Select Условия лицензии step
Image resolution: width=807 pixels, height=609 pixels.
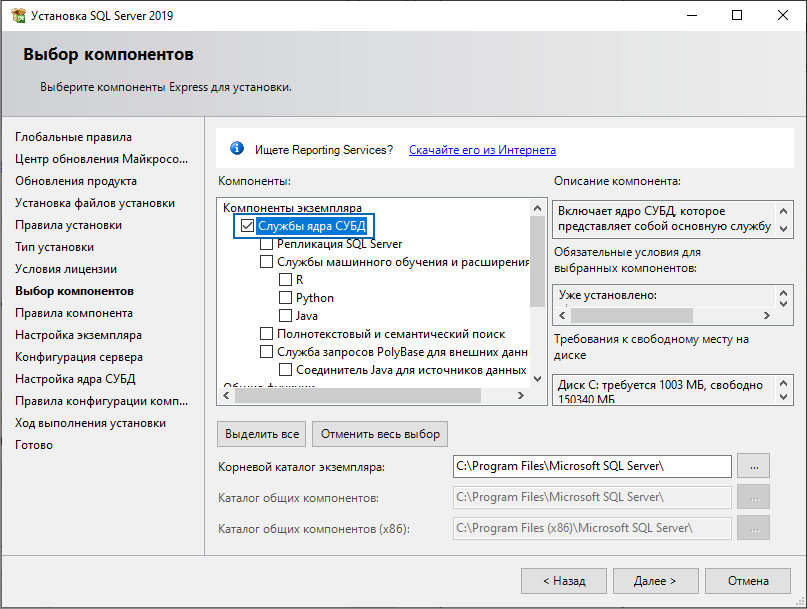click(x=66, y=269)
